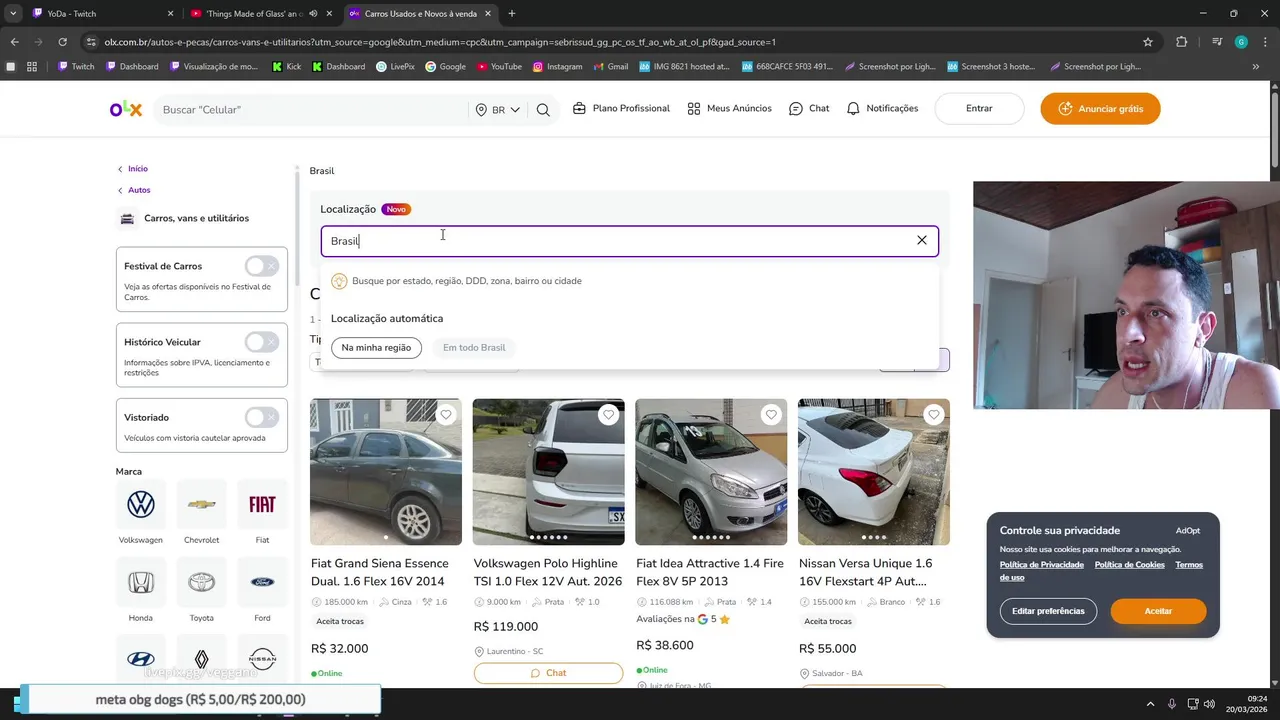Open Plano Profissional

[621, 108]
